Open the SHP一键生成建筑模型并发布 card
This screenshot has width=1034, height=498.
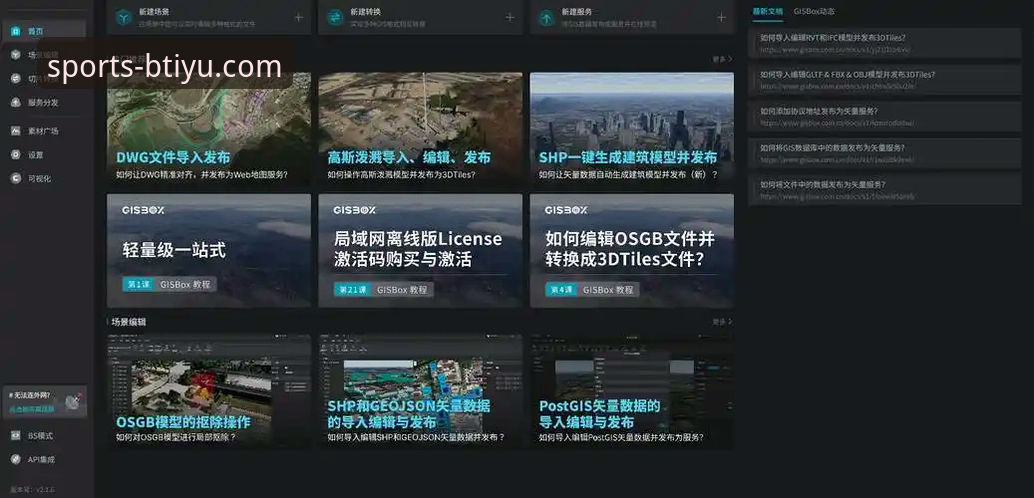click(632, 128)
